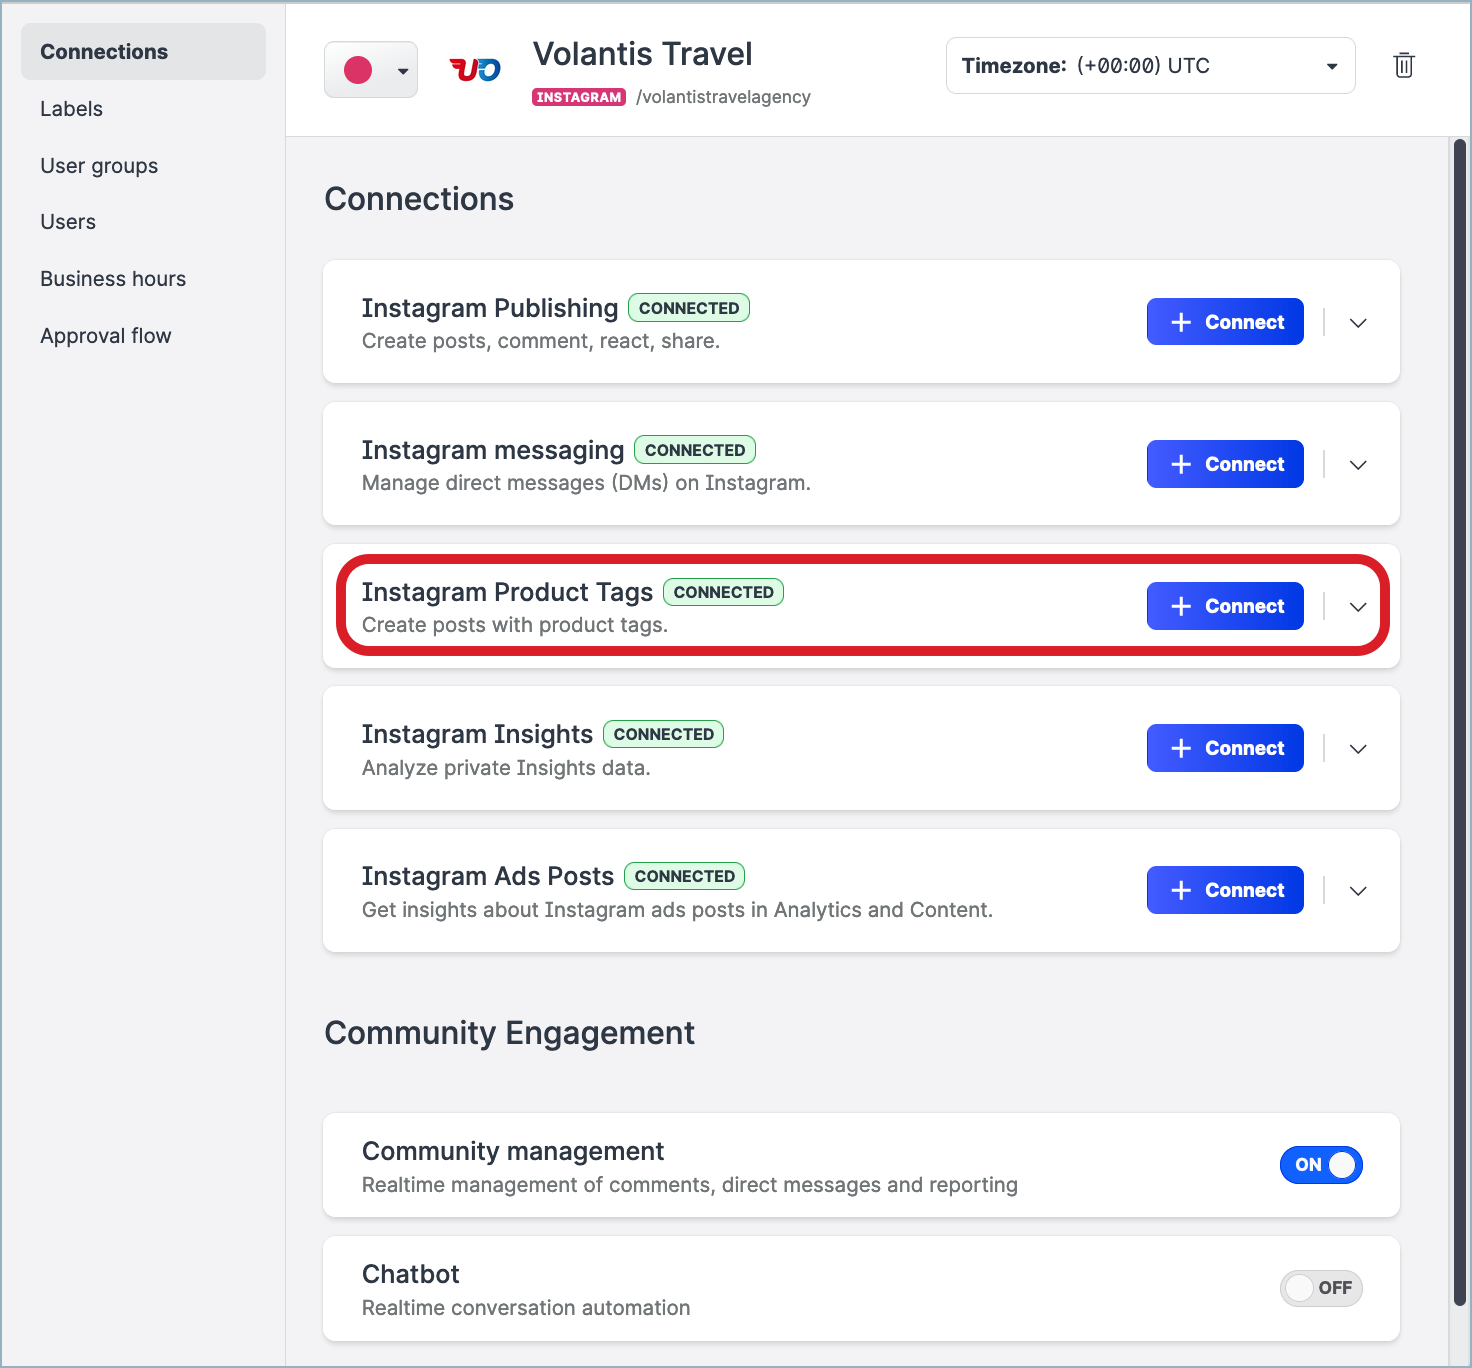Expand the Instagram Insights section chevron
Screen dimensions: 1472x1368
click(x=1358, y=749)
